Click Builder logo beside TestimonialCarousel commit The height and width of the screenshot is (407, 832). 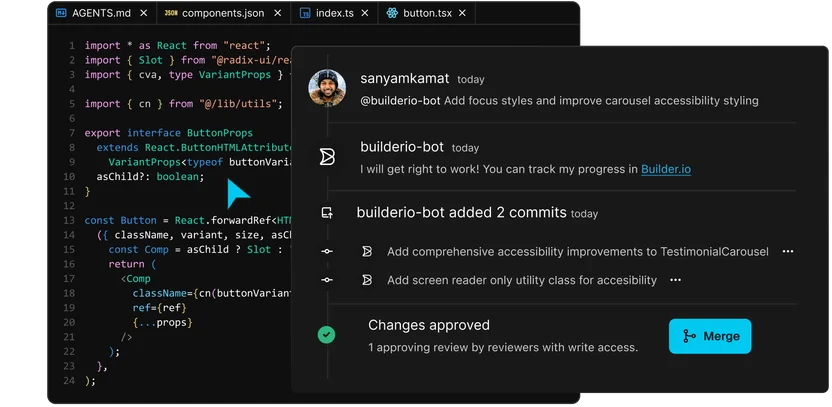[367, 252]
